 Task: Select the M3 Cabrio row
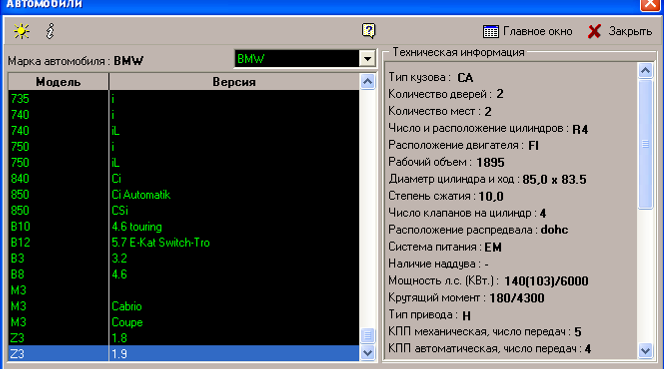point(183,306)
